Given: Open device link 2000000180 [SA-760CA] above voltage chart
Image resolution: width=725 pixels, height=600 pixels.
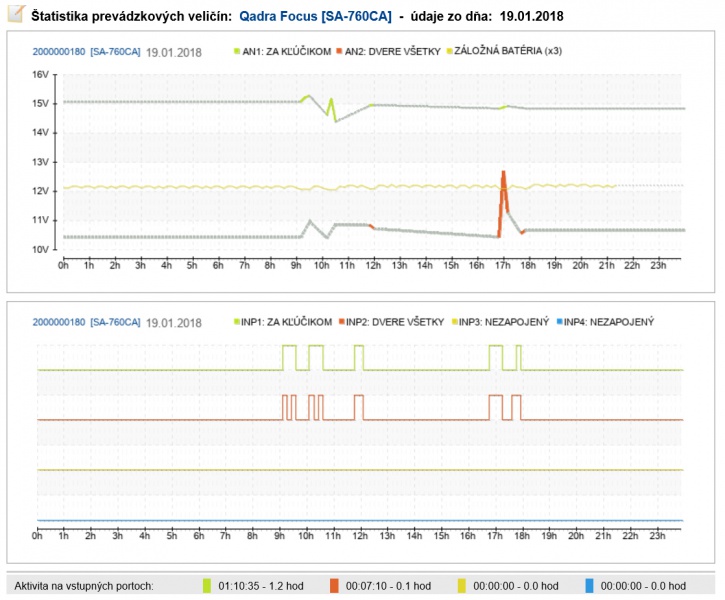Looking at the screenshot, I should [86, 52].
